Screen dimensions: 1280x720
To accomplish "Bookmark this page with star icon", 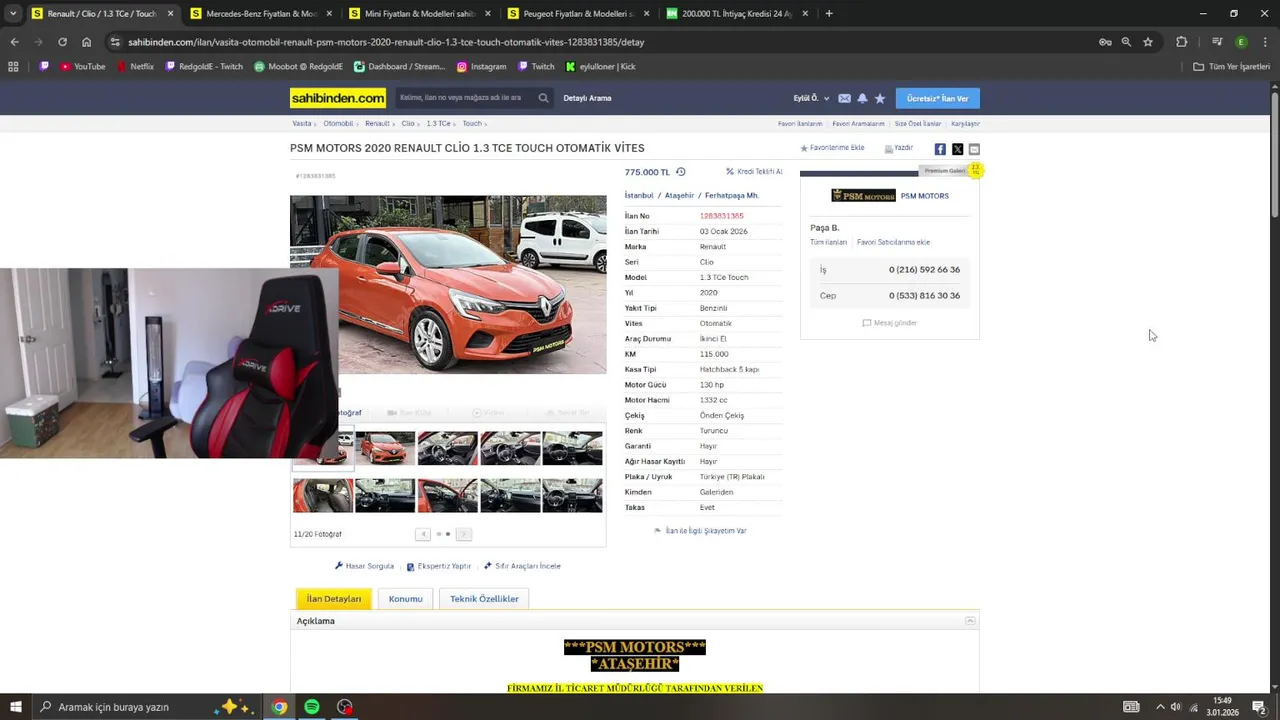I will 1148,42.
